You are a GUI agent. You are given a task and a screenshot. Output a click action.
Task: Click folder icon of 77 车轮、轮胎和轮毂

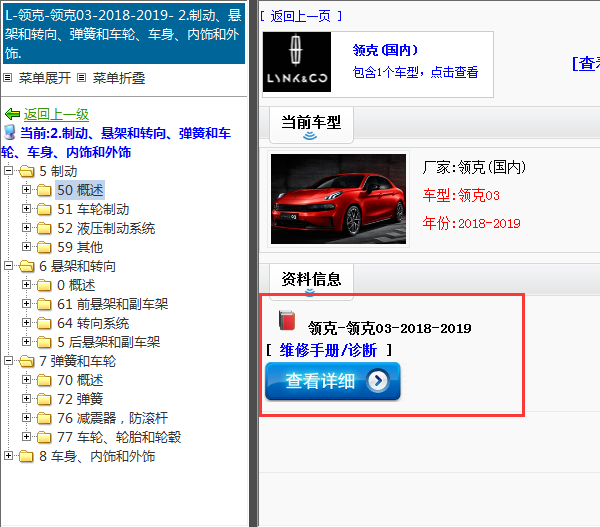point(44,437)
